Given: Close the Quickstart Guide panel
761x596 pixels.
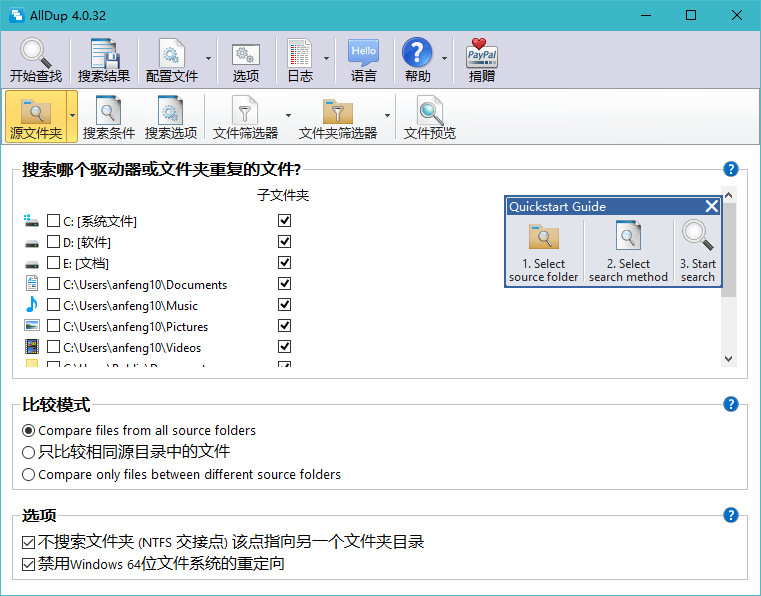Looking at the screenshot, I should coord(711,206).
